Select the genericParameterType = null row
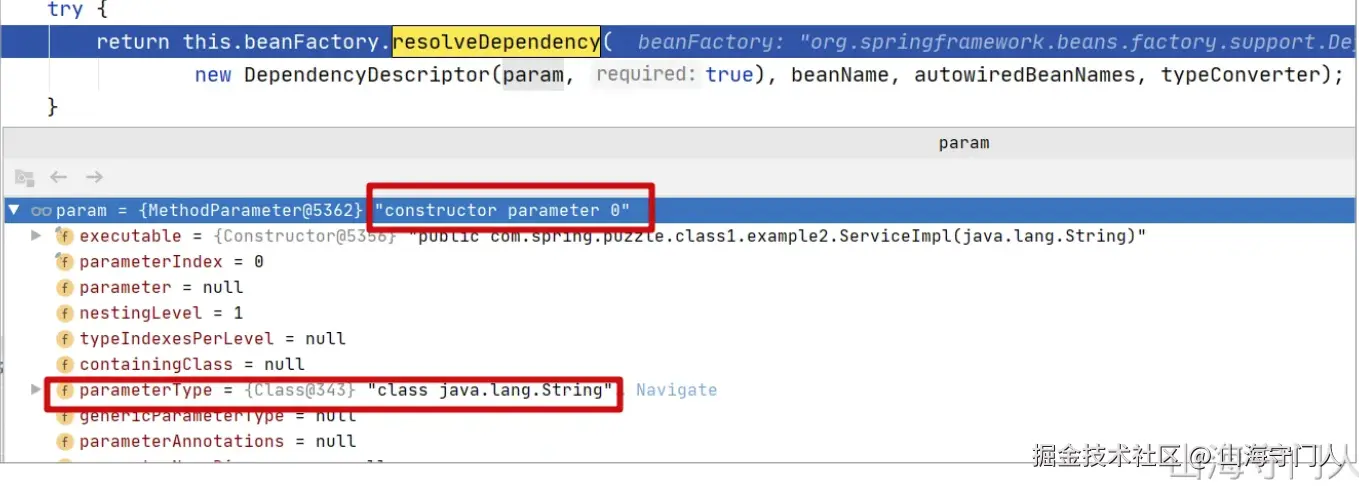 (679, 415)
